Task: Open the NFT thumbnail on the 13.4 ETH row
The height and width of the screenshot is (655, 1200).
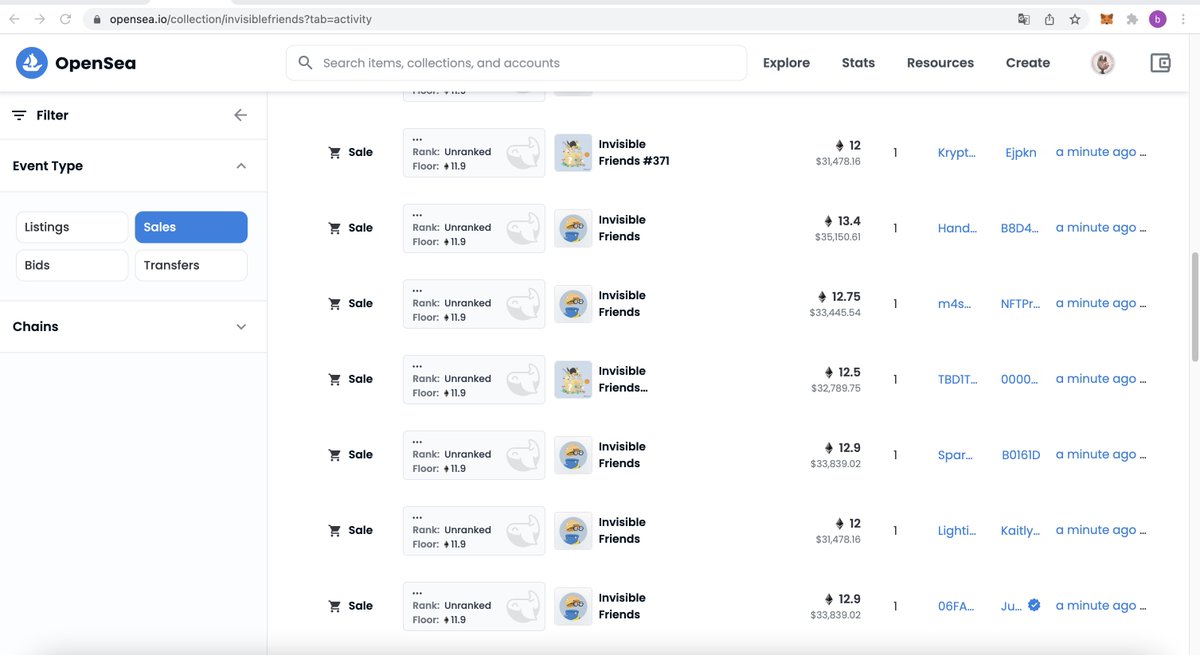Action: (x=573, y=228)
